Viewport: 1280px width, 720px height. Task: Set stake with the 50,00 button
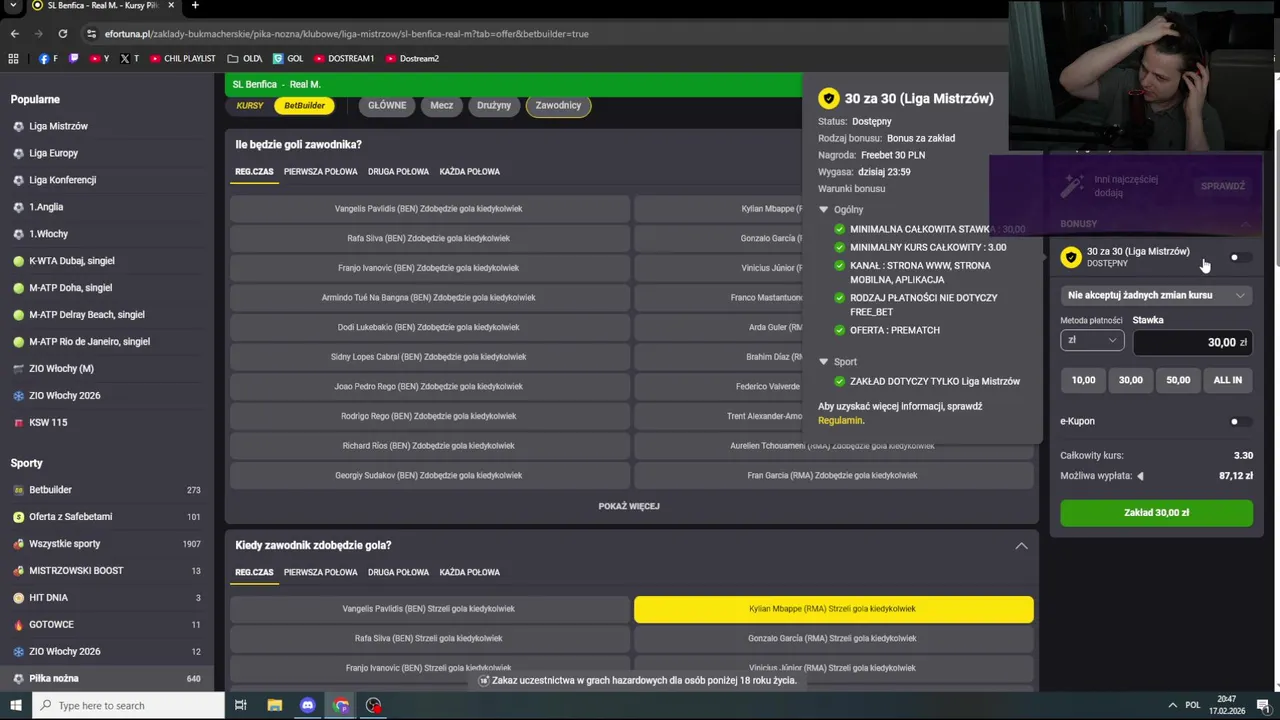point(1178,380)
